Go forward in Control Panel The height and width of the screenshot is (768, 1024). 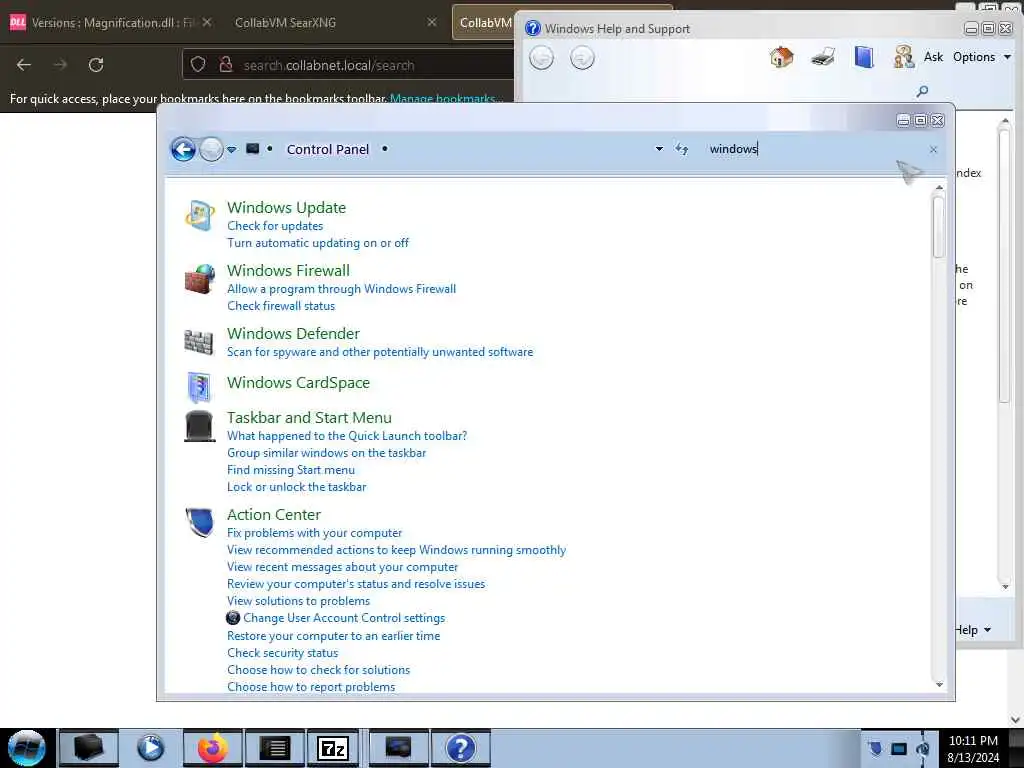[211, 150]
